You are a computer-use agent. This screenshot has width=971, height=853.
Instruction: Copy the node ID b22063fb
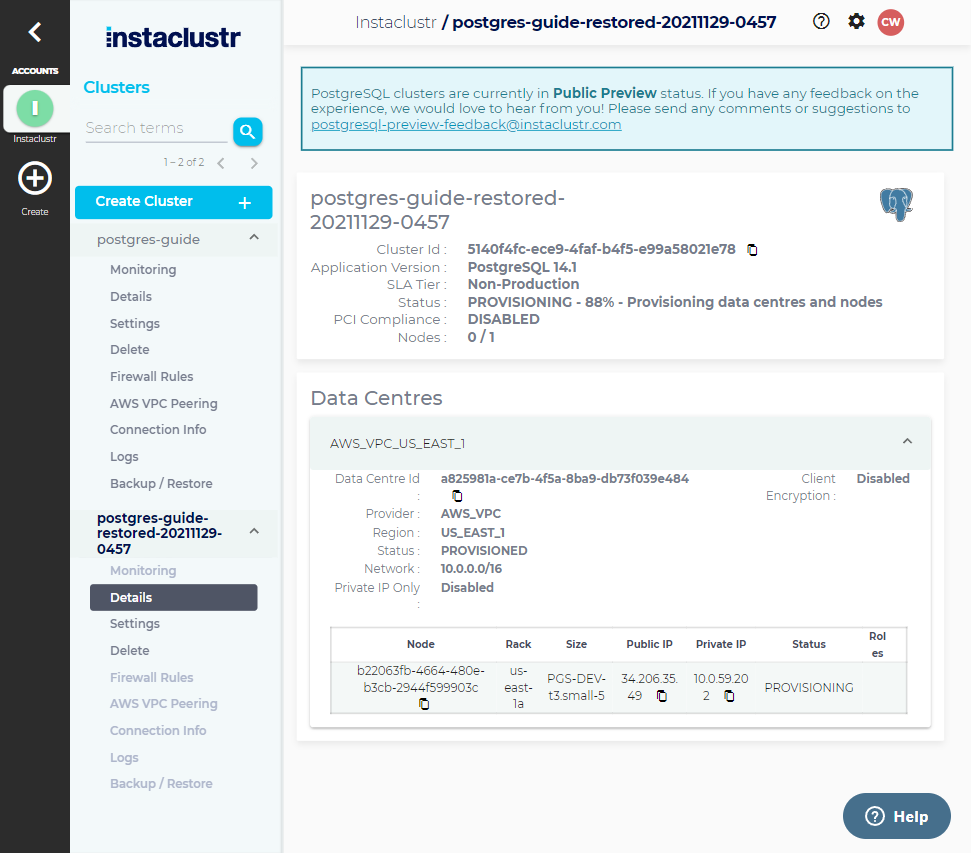(424, 704)
